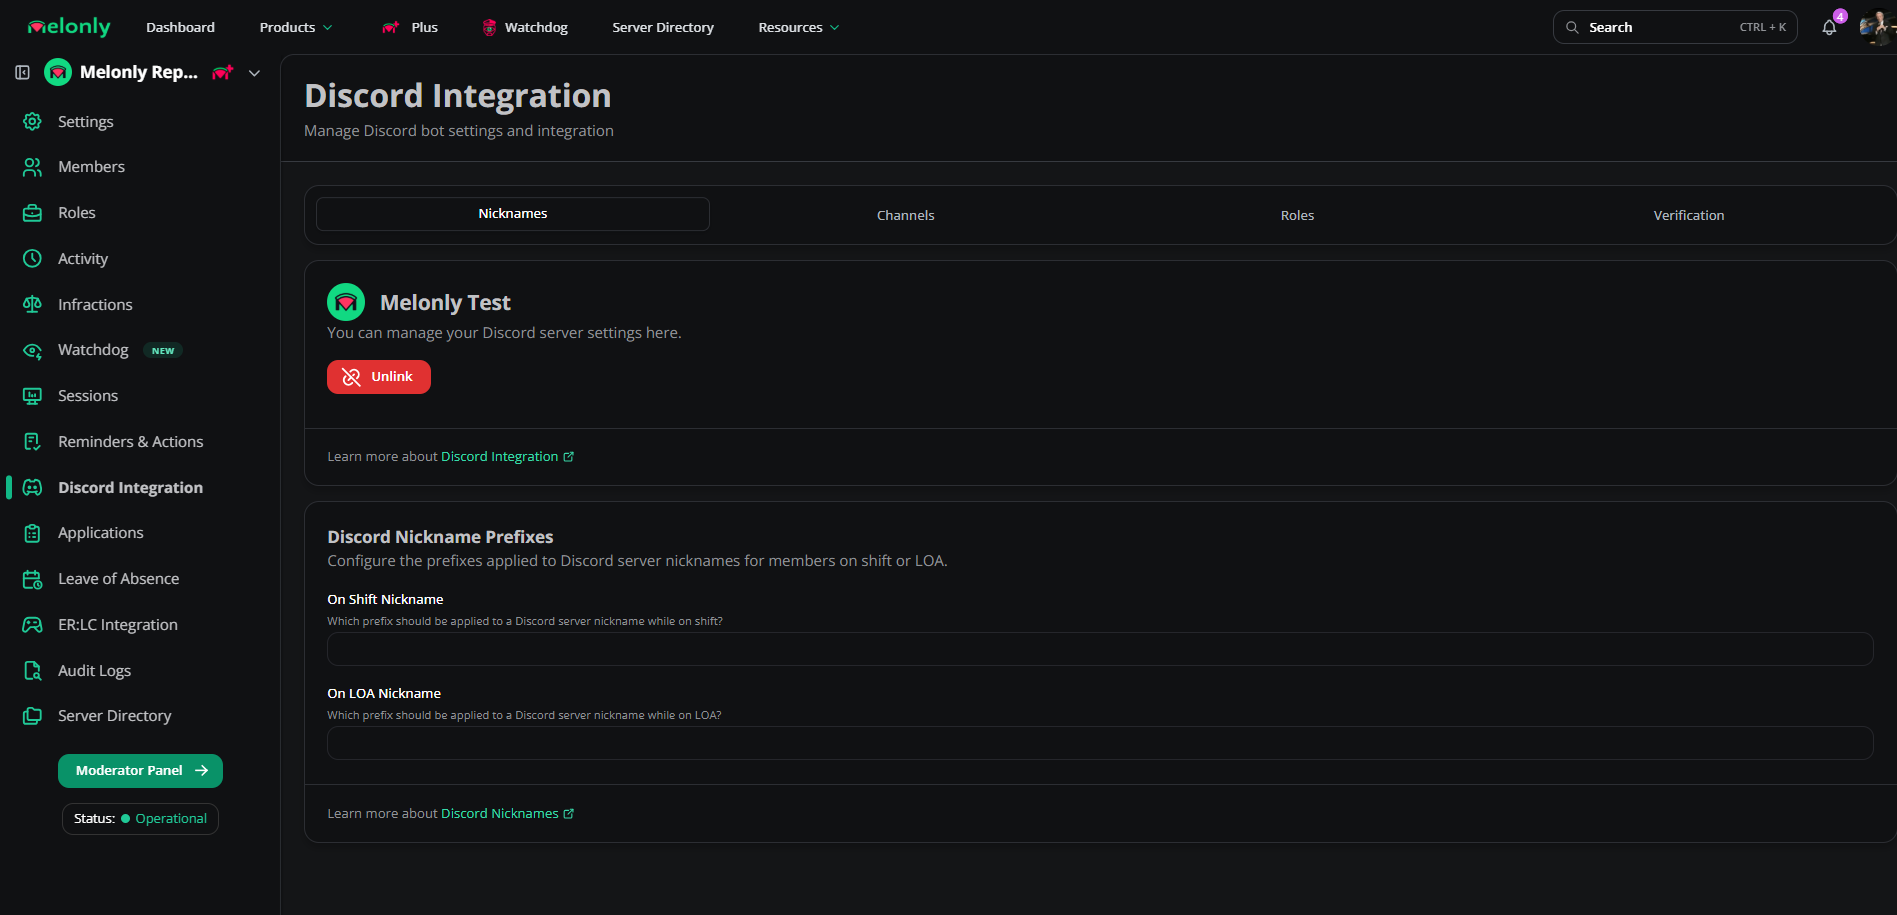Click the On LOA Nickname input field
The height and width of the screenshot is (915, 1897).
tap(1100, 743)
